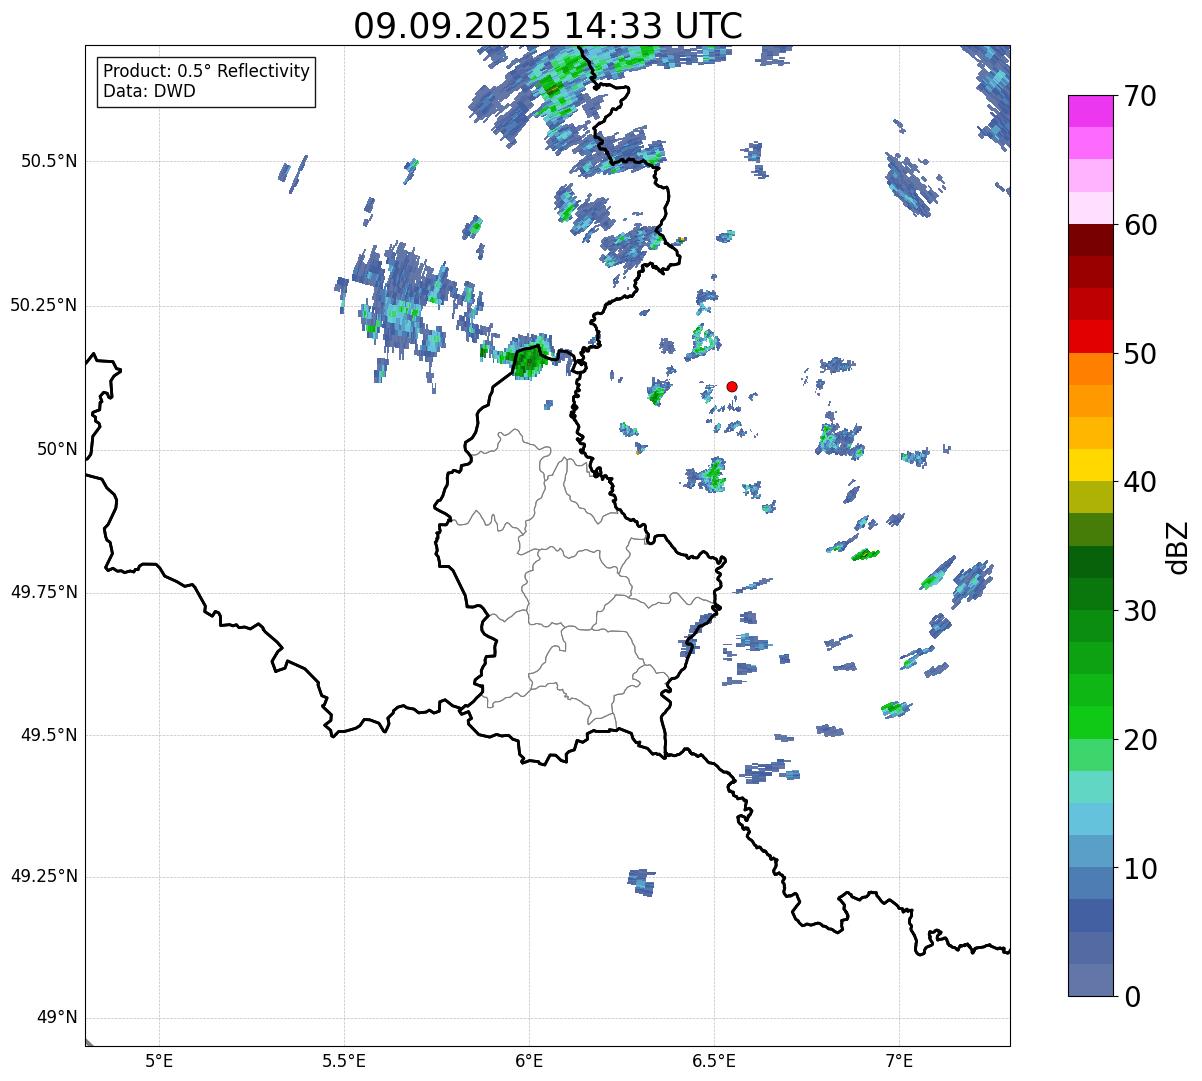Viewport: 1202px width, 1081px height.
Task: Click the latitude label "50°N"
Action: pos(57,449)
